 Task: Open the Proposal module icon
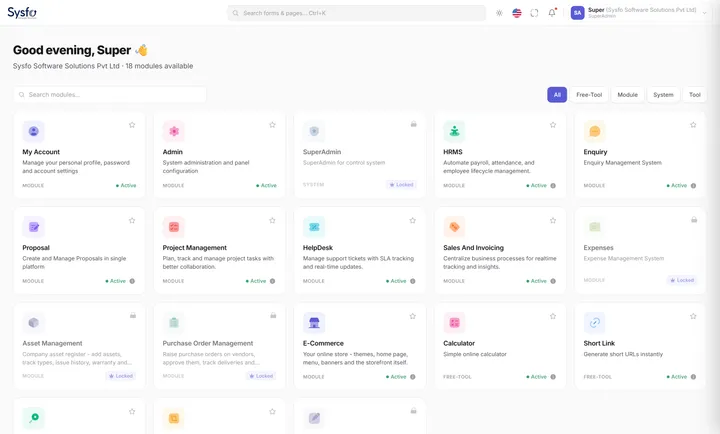click(34, 227)
